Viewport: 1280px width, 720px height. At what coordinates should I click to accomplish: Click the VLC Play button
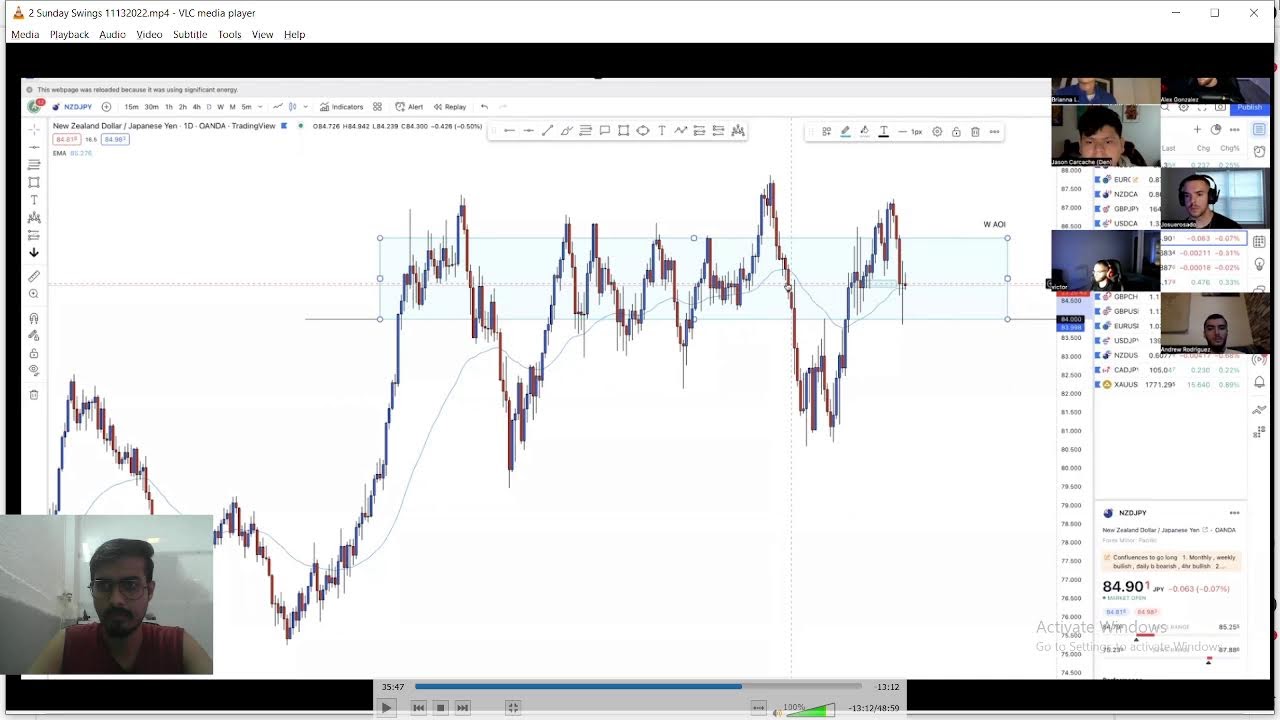(x=387, y=708)
